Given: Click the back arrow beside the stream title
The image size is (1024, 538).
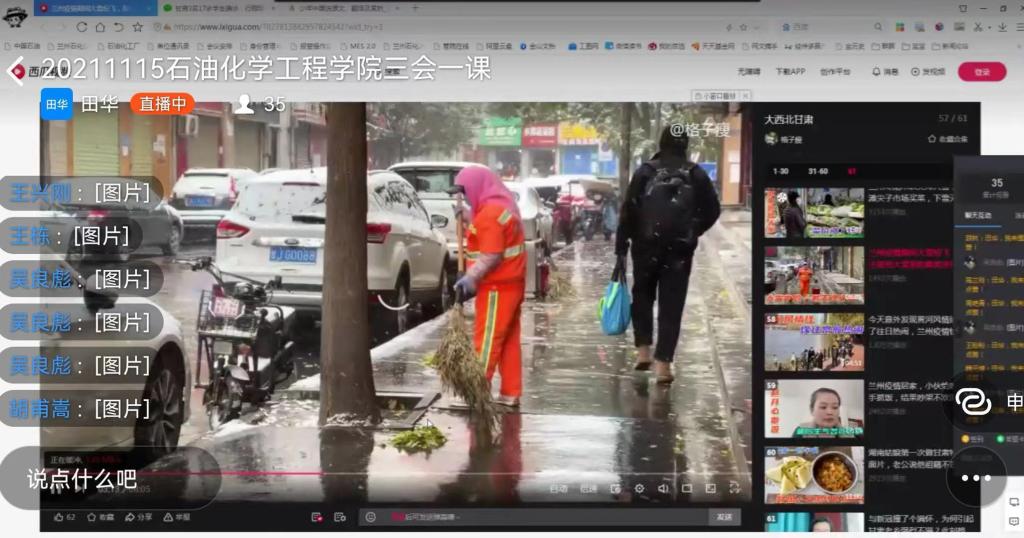Looking at the screenshot, I should pos(17,70).
